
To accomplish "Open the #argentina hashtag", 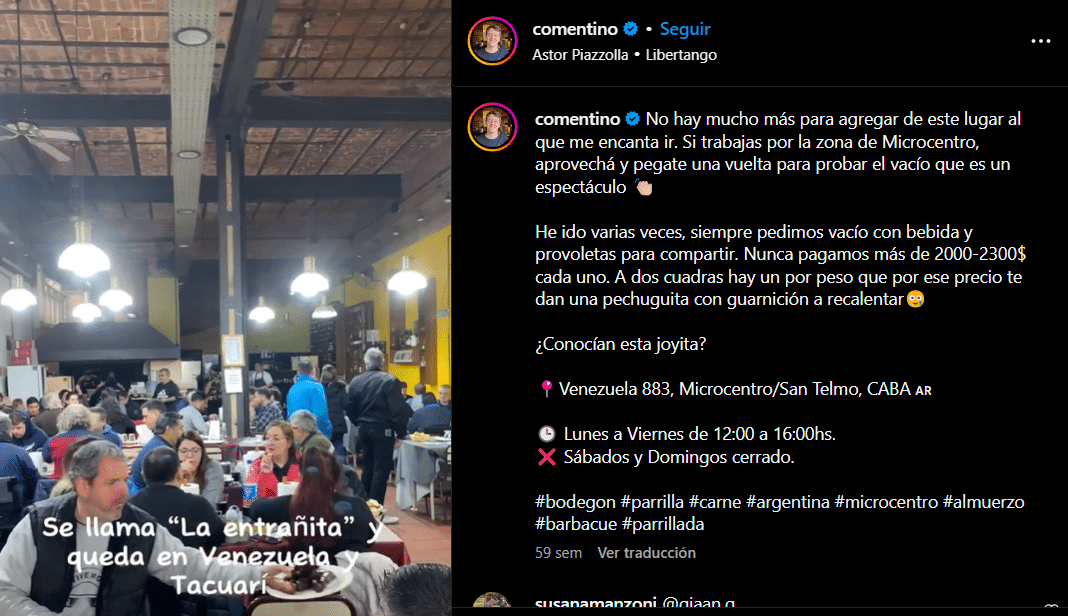I will (787, 502).
